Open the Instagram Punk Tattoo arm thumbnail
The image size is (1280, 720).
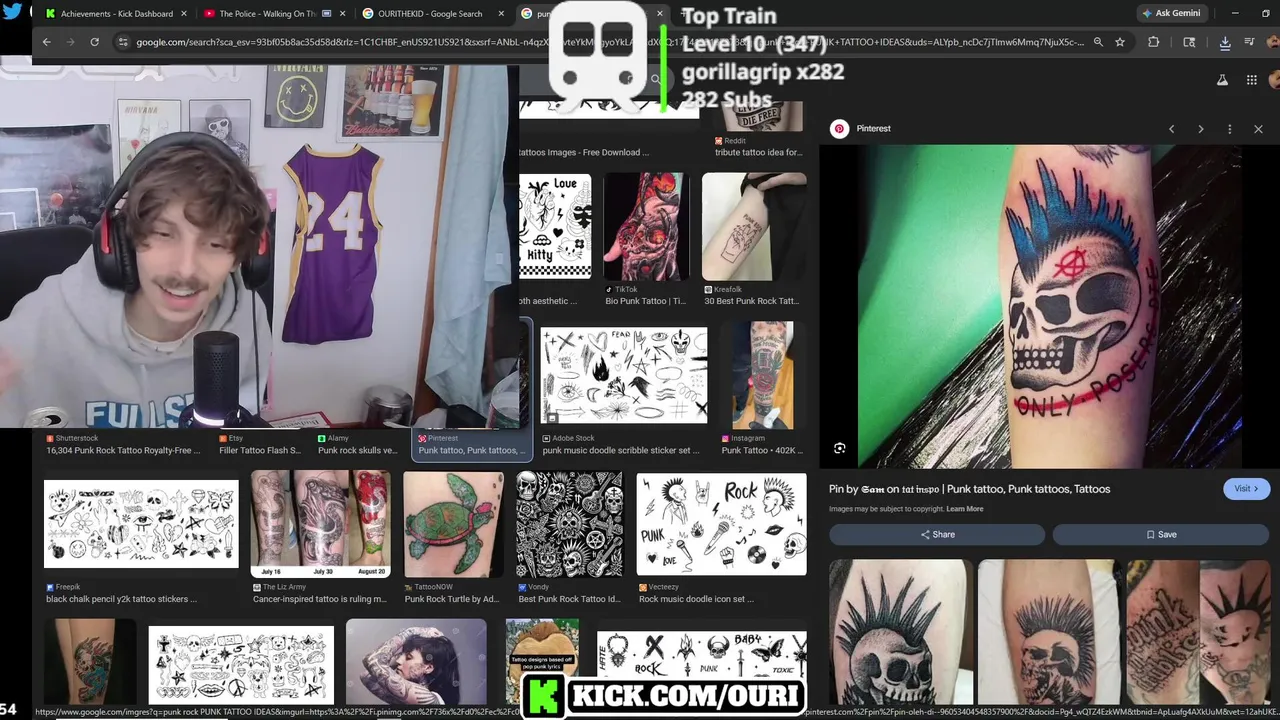763,375
